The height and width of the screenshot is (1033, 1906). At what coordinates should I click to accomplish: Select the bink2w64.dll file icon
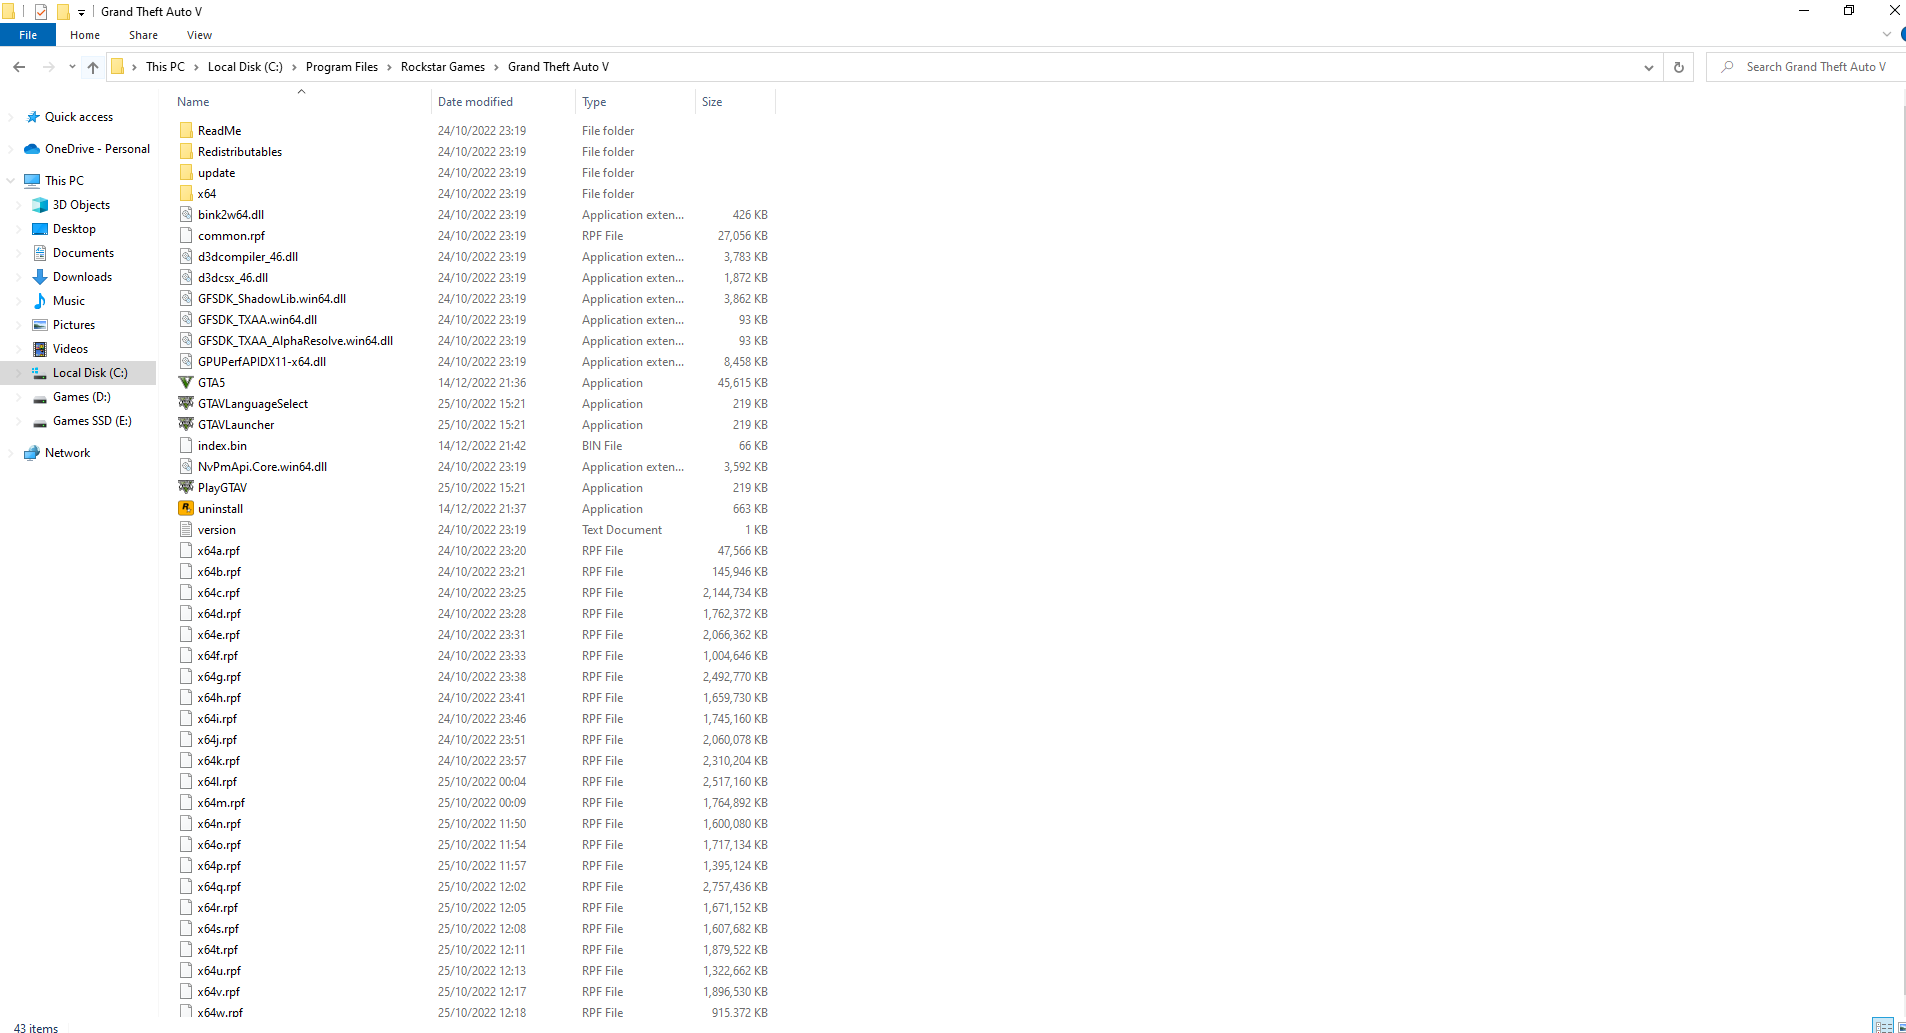tap(186, 215)
